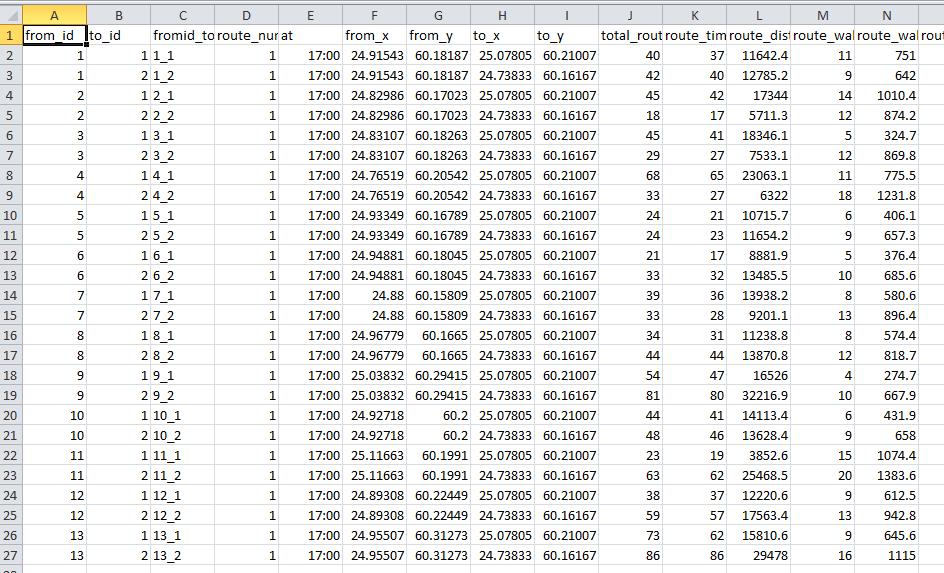Click 17:00 time cell in row 27
The height and width of the screenshot is (573, 944).
point(311,556)
